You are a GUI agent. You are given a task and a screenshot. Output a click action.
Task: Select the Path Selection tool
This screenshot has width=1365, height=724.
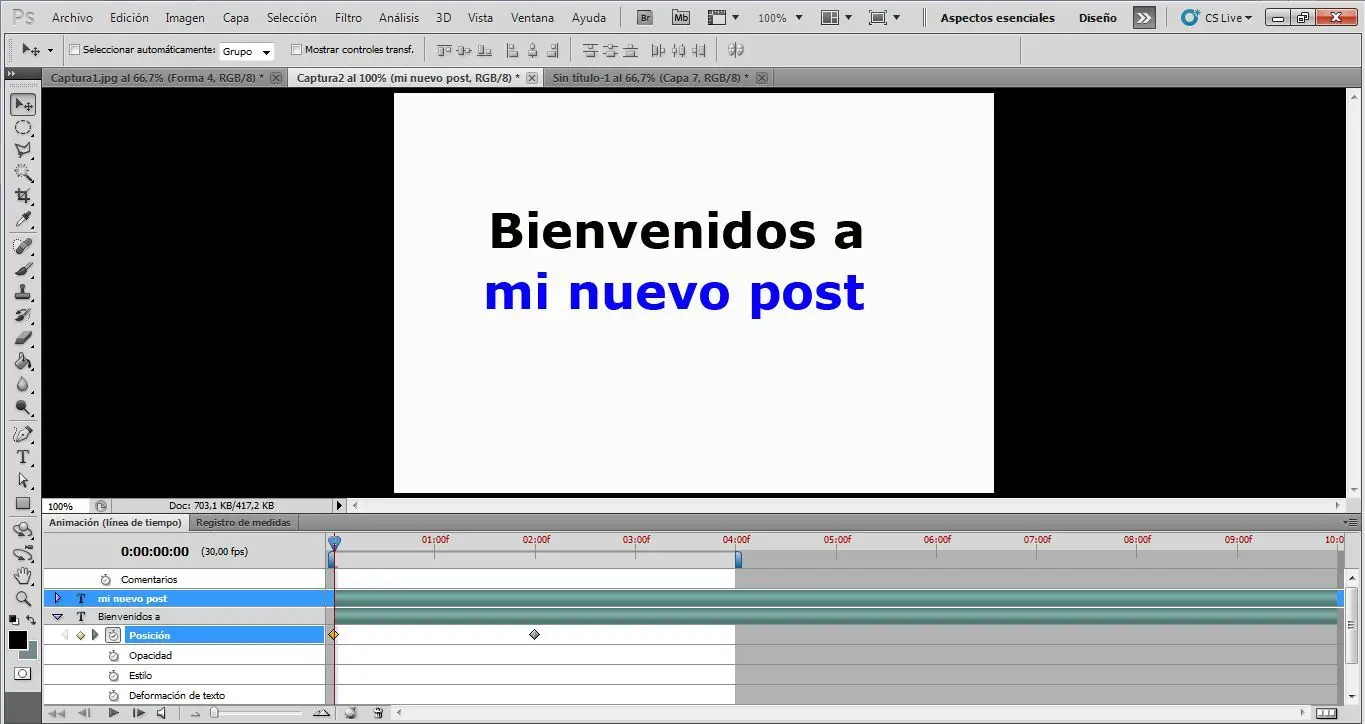[x=23, y=481]
